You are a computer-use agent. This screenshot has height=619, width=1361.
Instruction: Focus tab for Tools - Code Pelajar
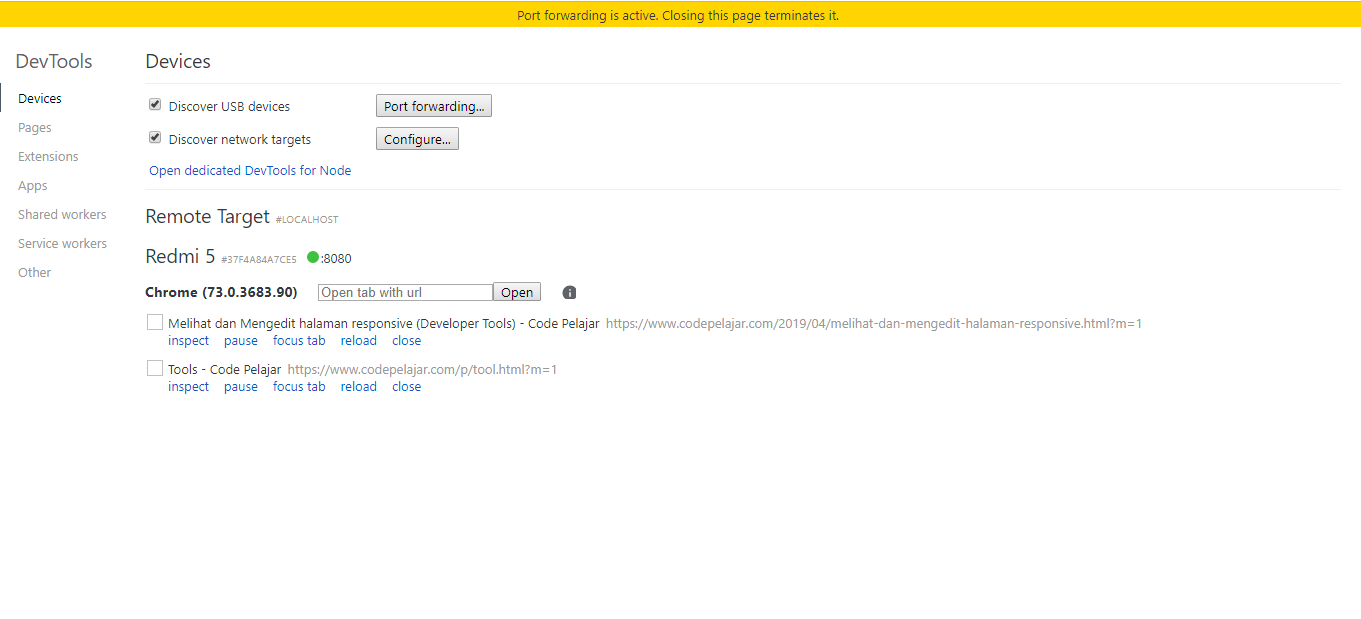click(299, 386)
